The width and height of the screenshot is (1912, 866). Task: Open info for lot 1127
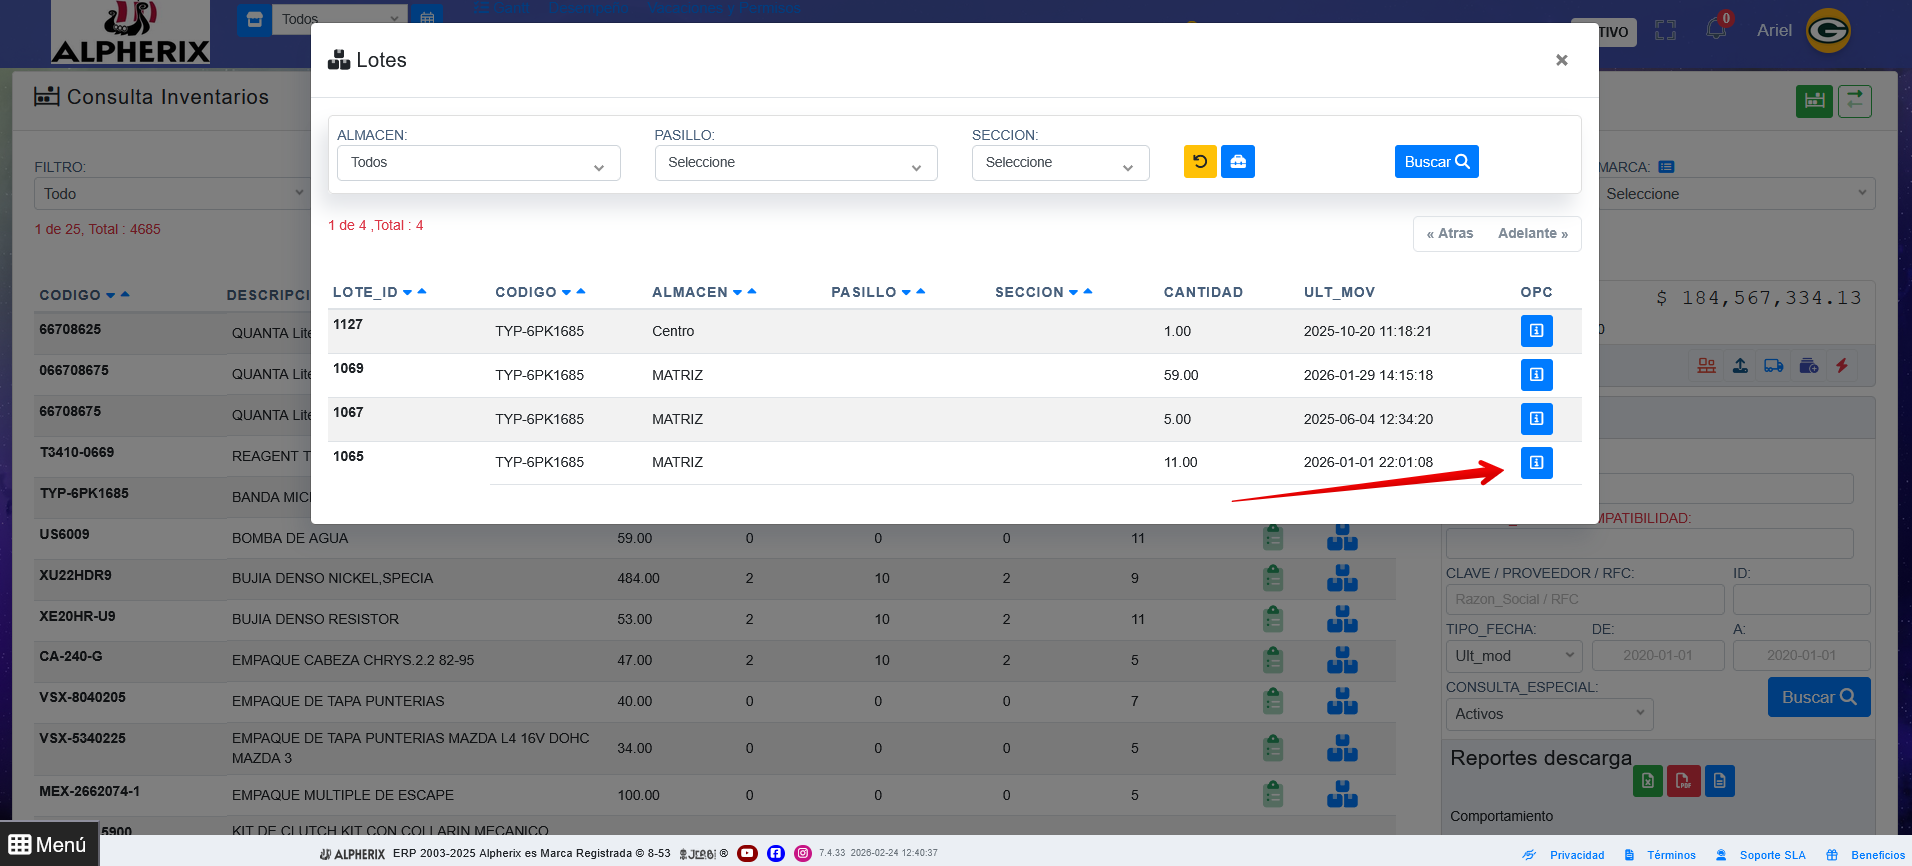tap(1536, 331)
